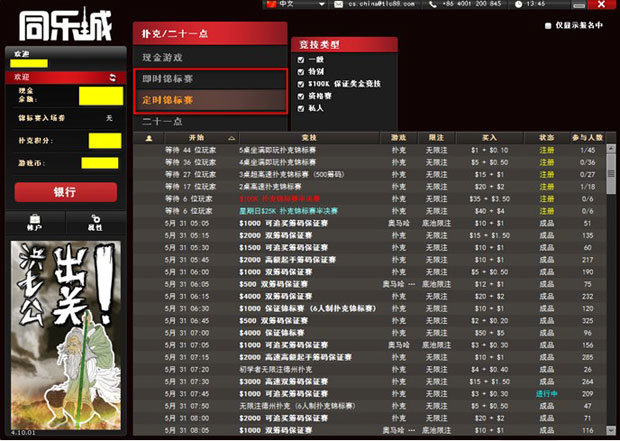Open the 洪七公 出关 promotional banner

pyautogui.click(x=66, y=335)
